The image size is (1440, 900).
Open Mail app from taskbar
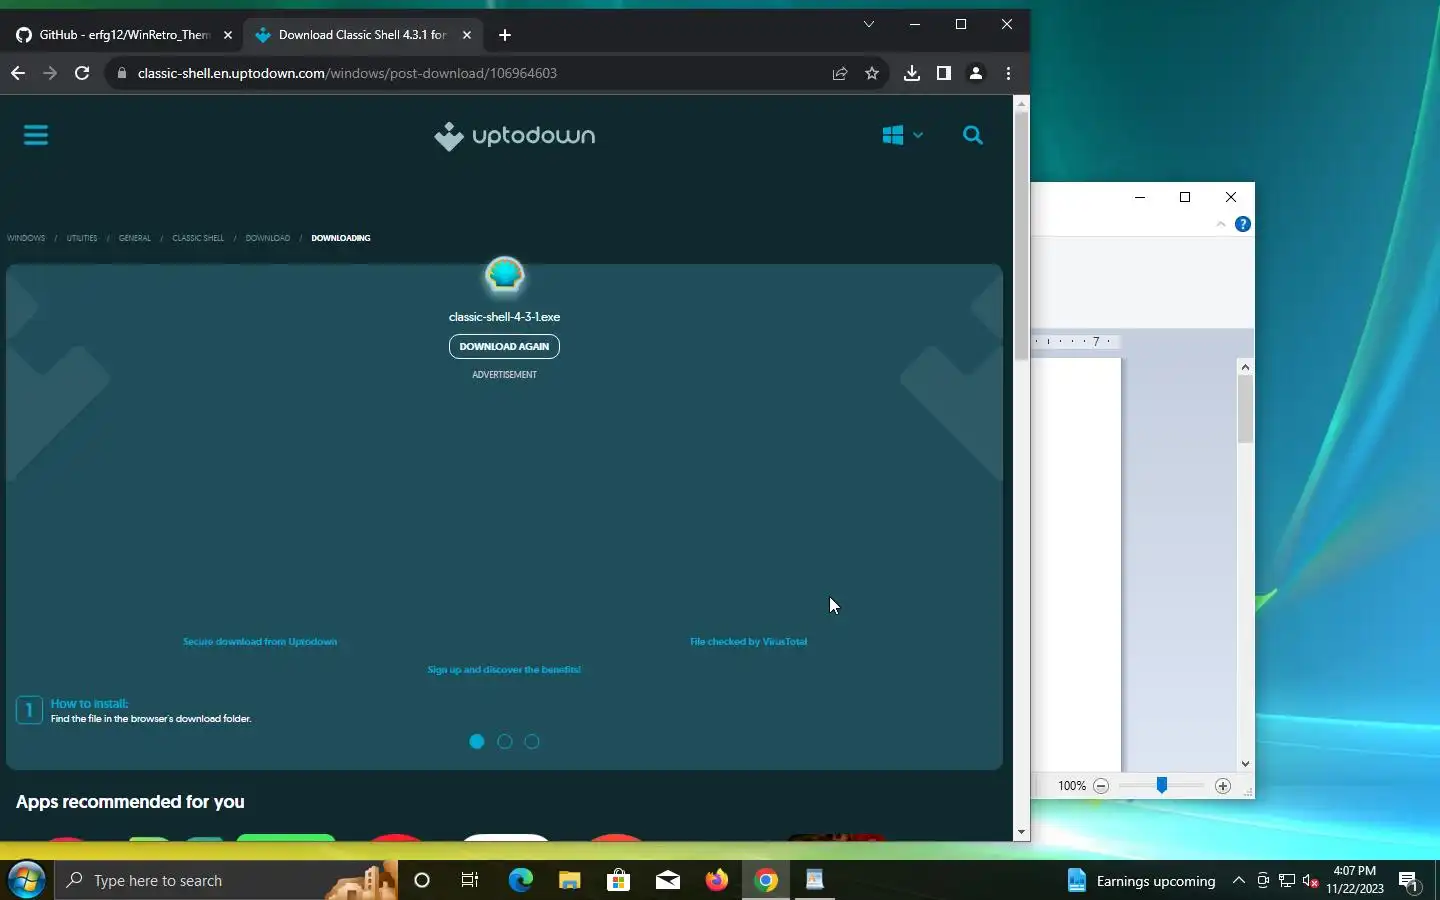click(668, 880)
